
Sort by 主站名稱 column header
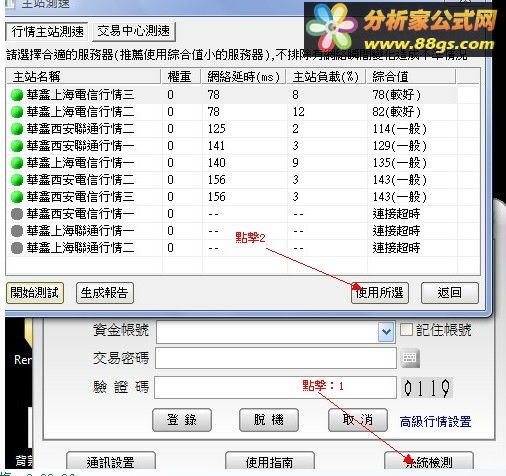[84, 77]
